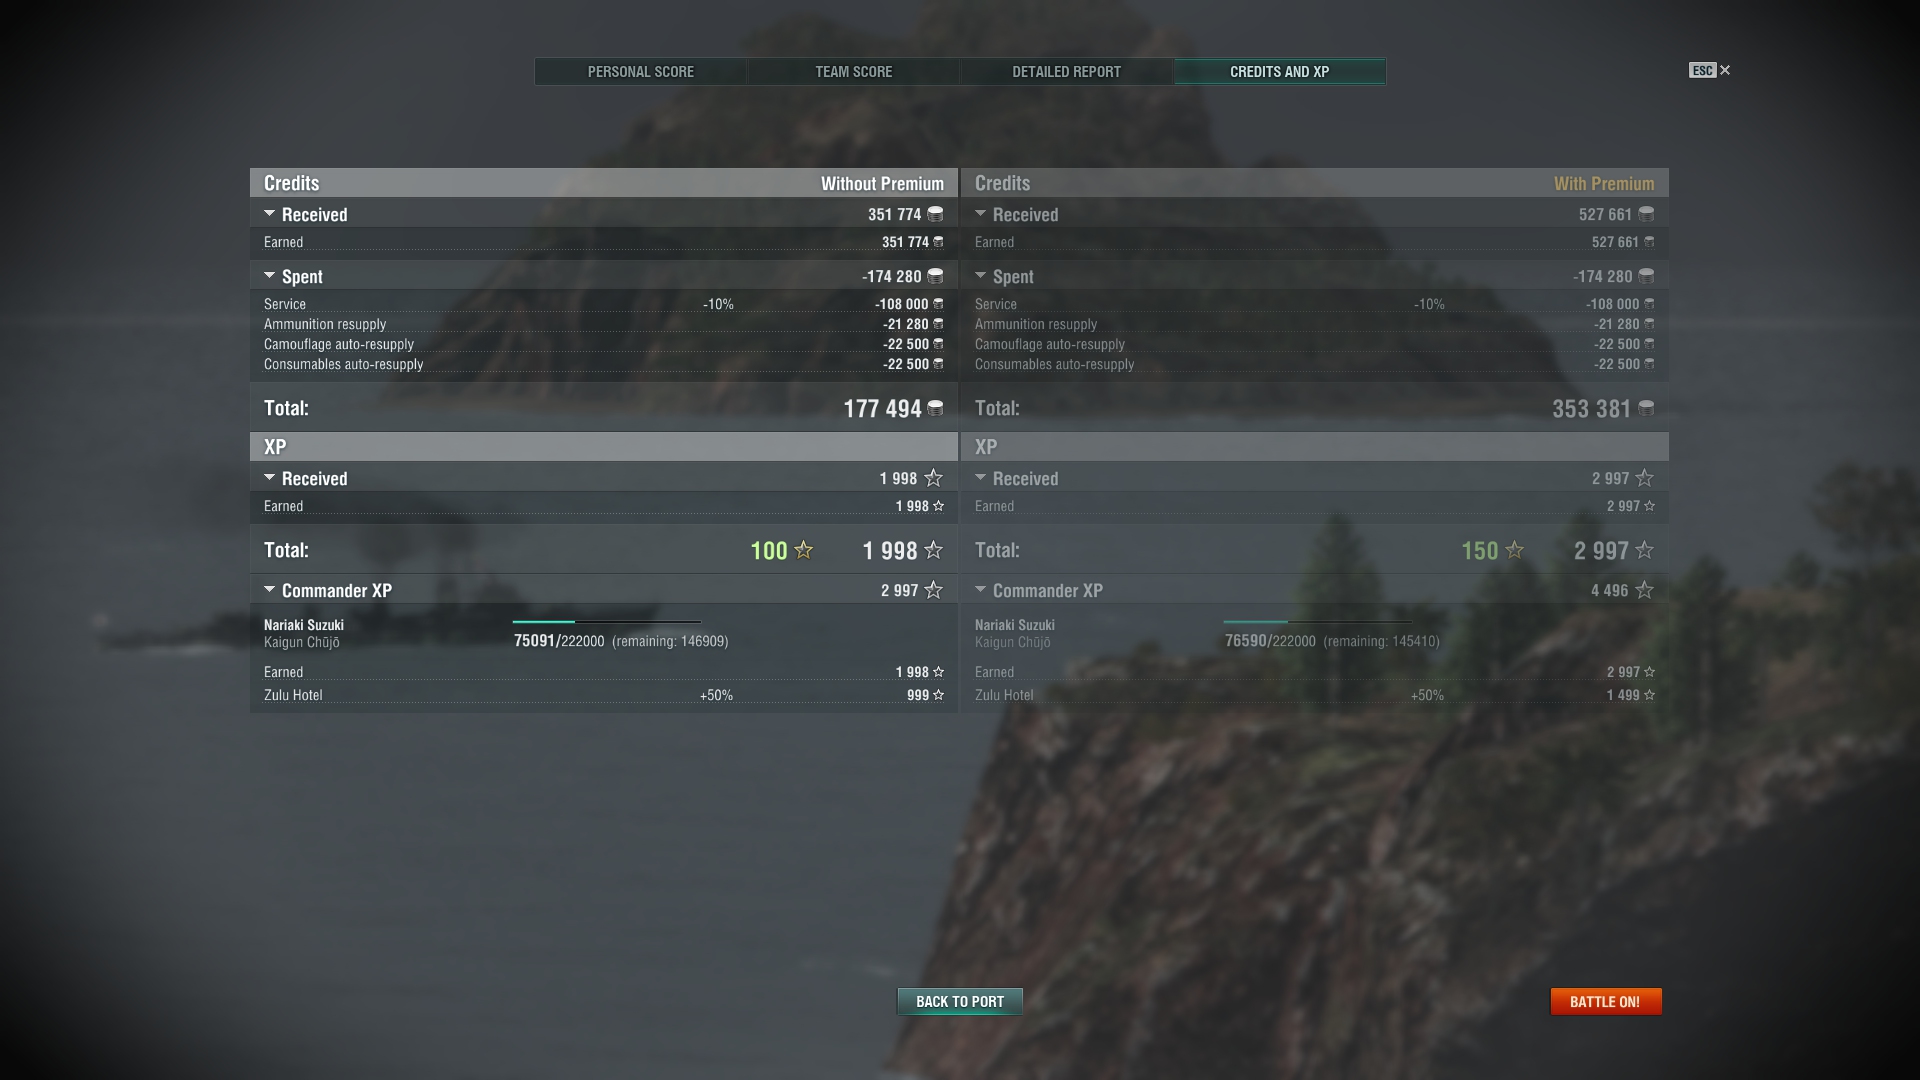Click credits coin icon beside Without Premium total
This screenshot has width=1920, height=1080.
935,408
